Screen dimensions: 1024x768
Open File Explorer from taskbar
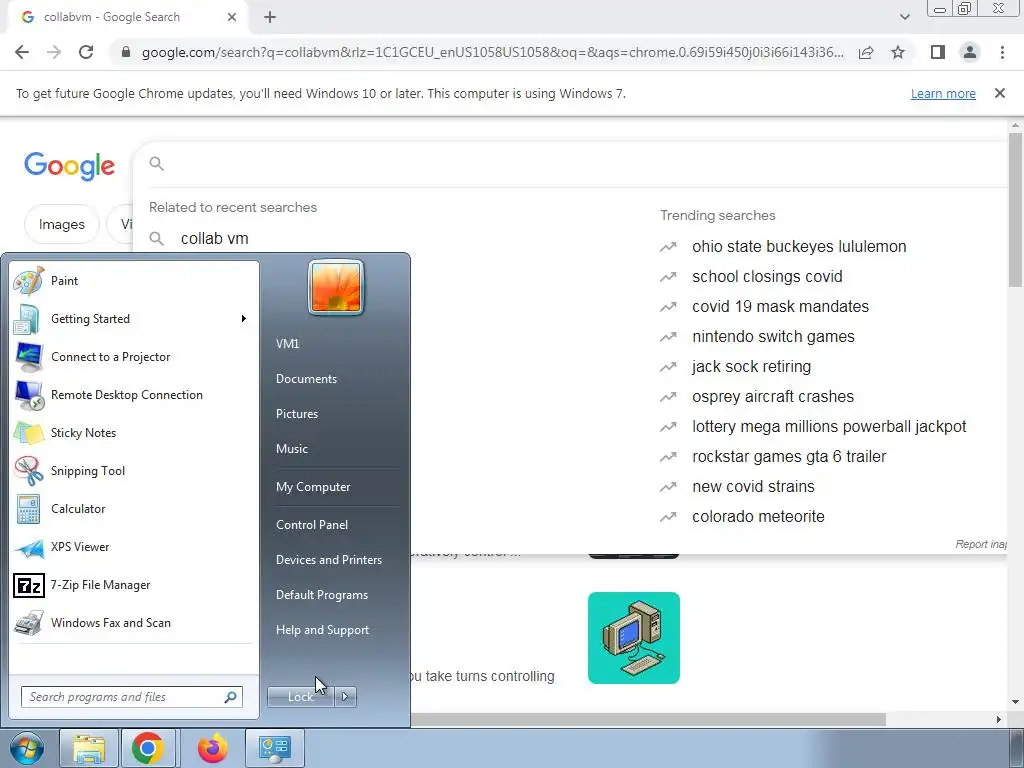coord(89,748)
